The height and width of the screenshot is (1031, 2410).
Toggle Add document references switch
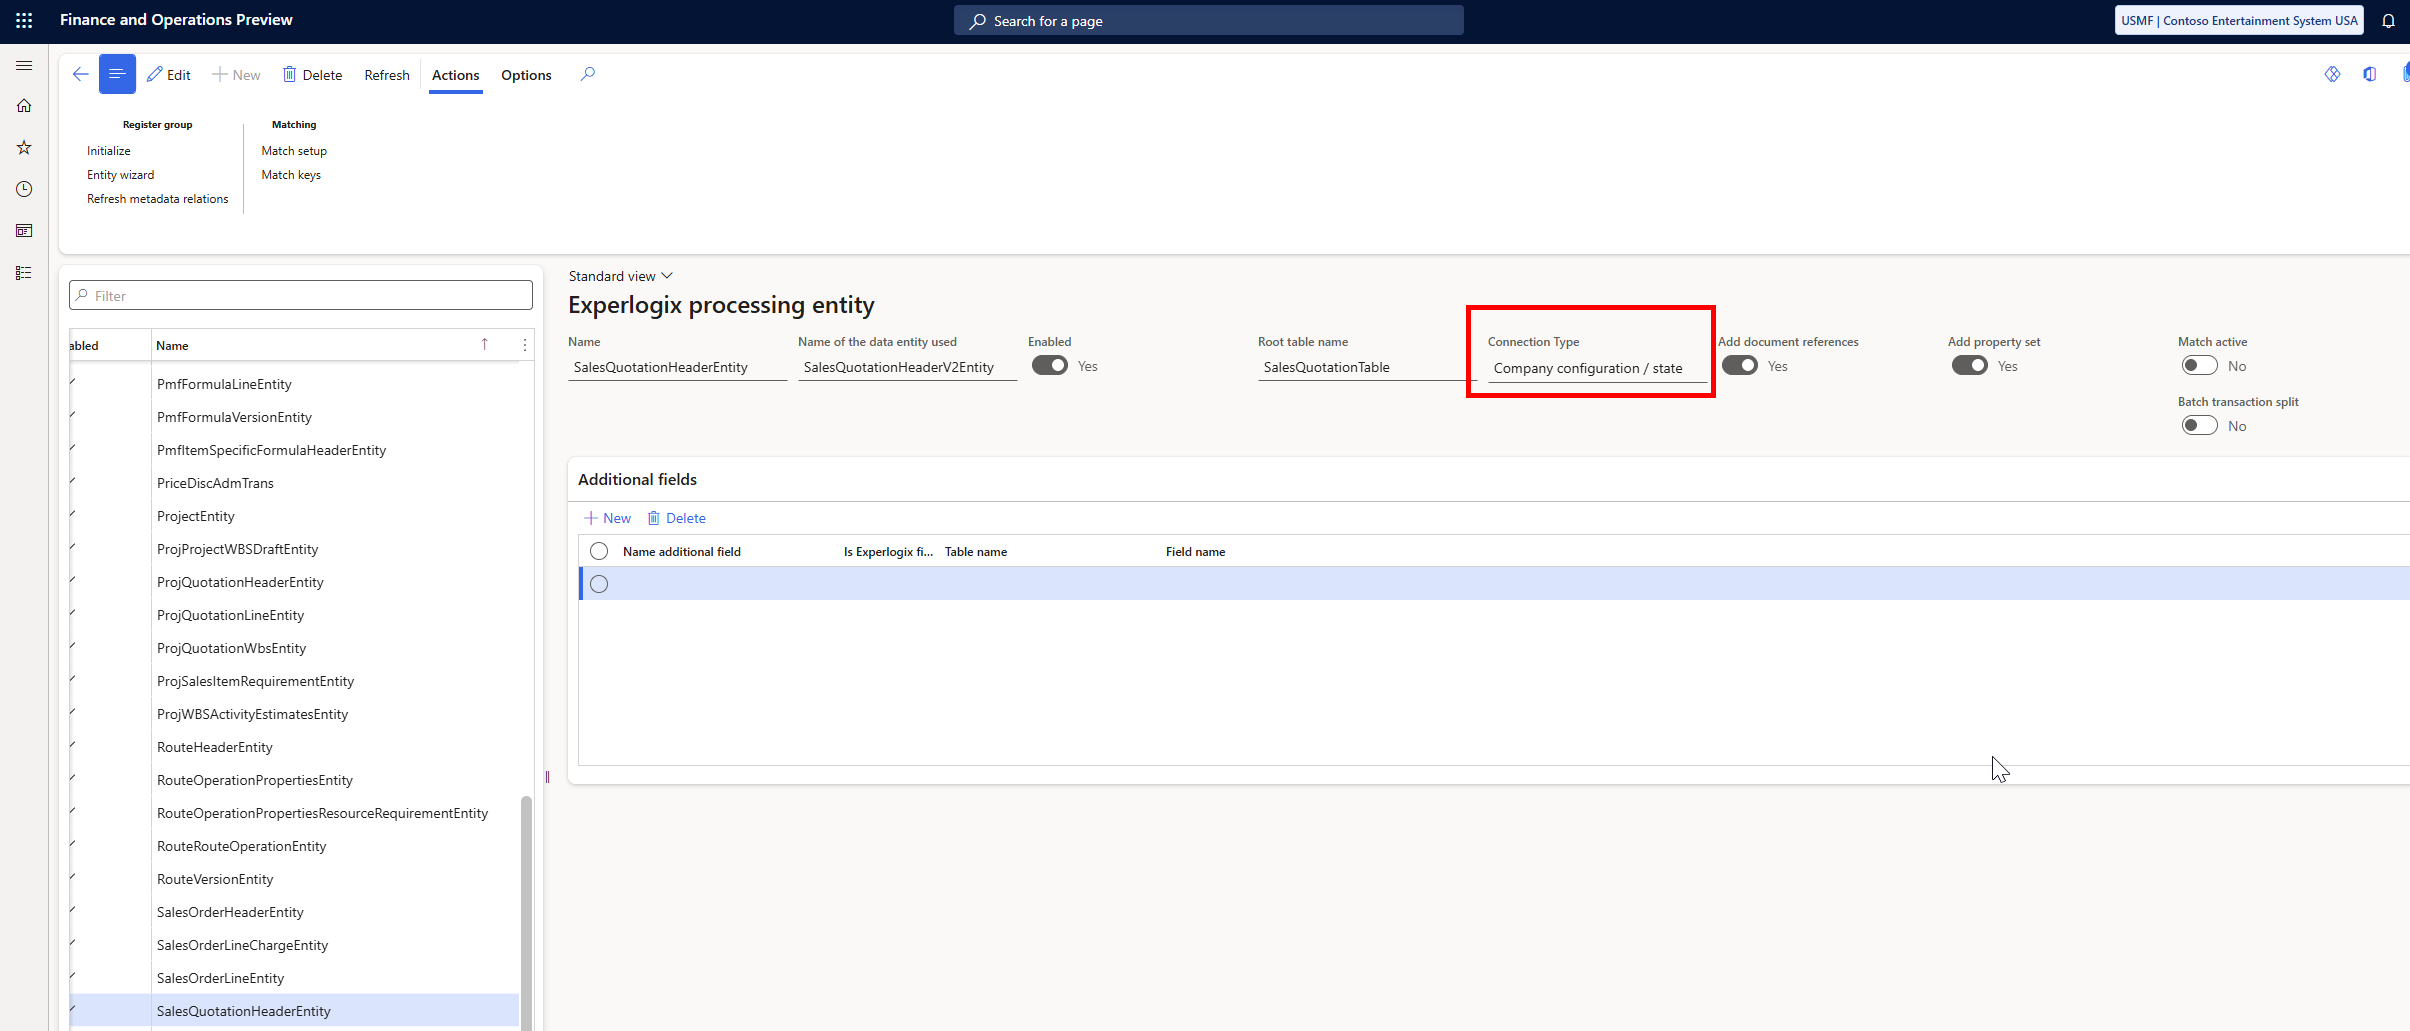click(x=1740, y=366)
